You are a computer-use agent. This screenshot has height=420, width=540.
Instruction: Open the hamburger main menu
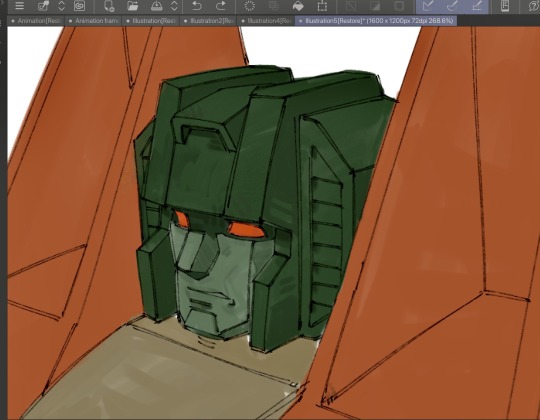point(20,6)
